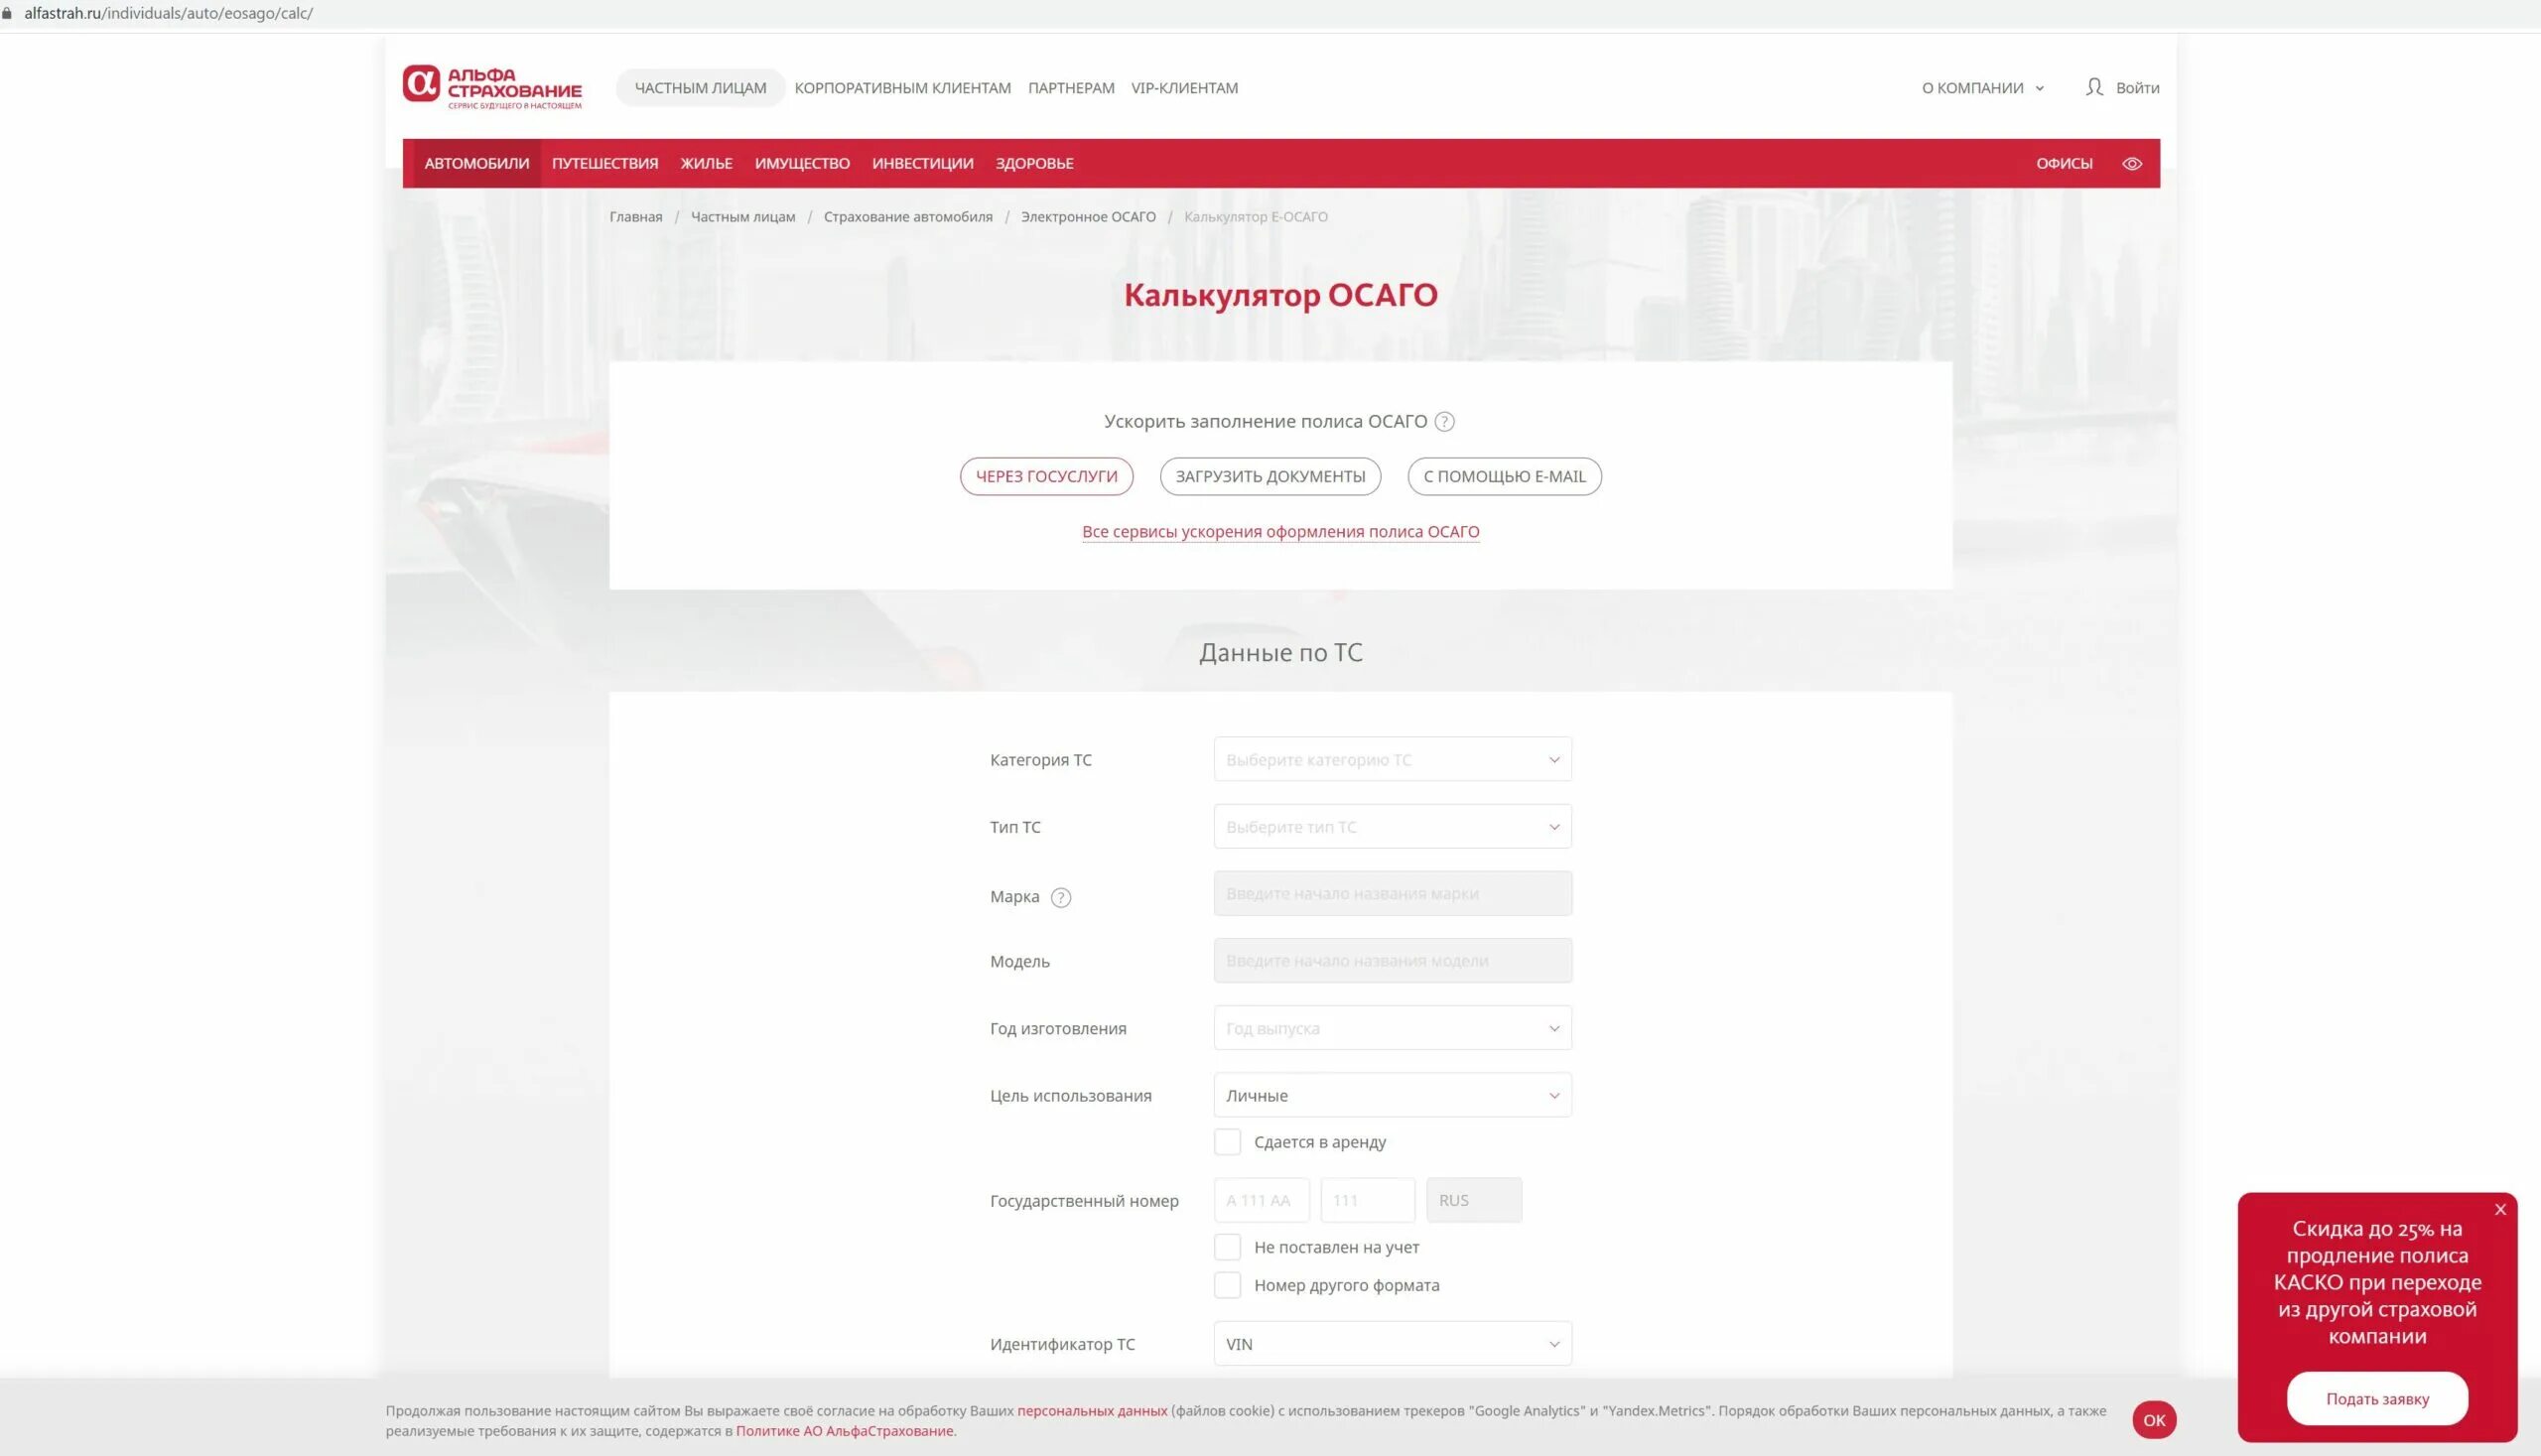Toggle the visually impaired eye icon
Screen dimensions: 2541x1456
point(2132,164)
